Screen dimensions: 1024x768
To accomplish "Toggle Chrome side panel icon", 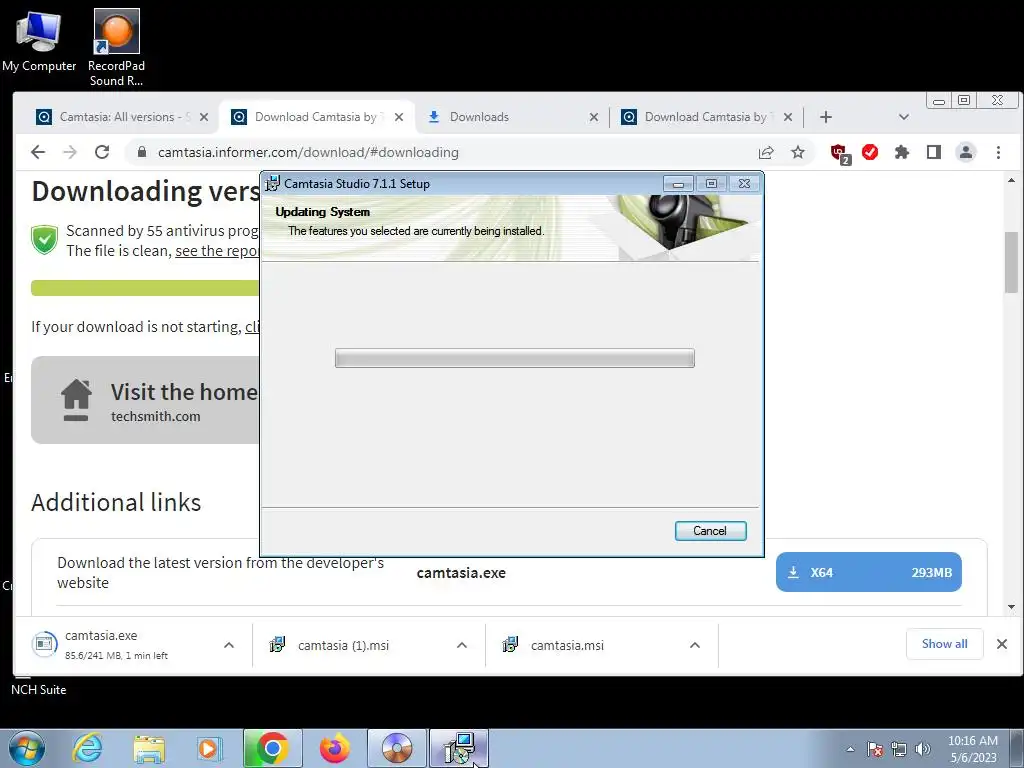I will click(x=934, y=152).
